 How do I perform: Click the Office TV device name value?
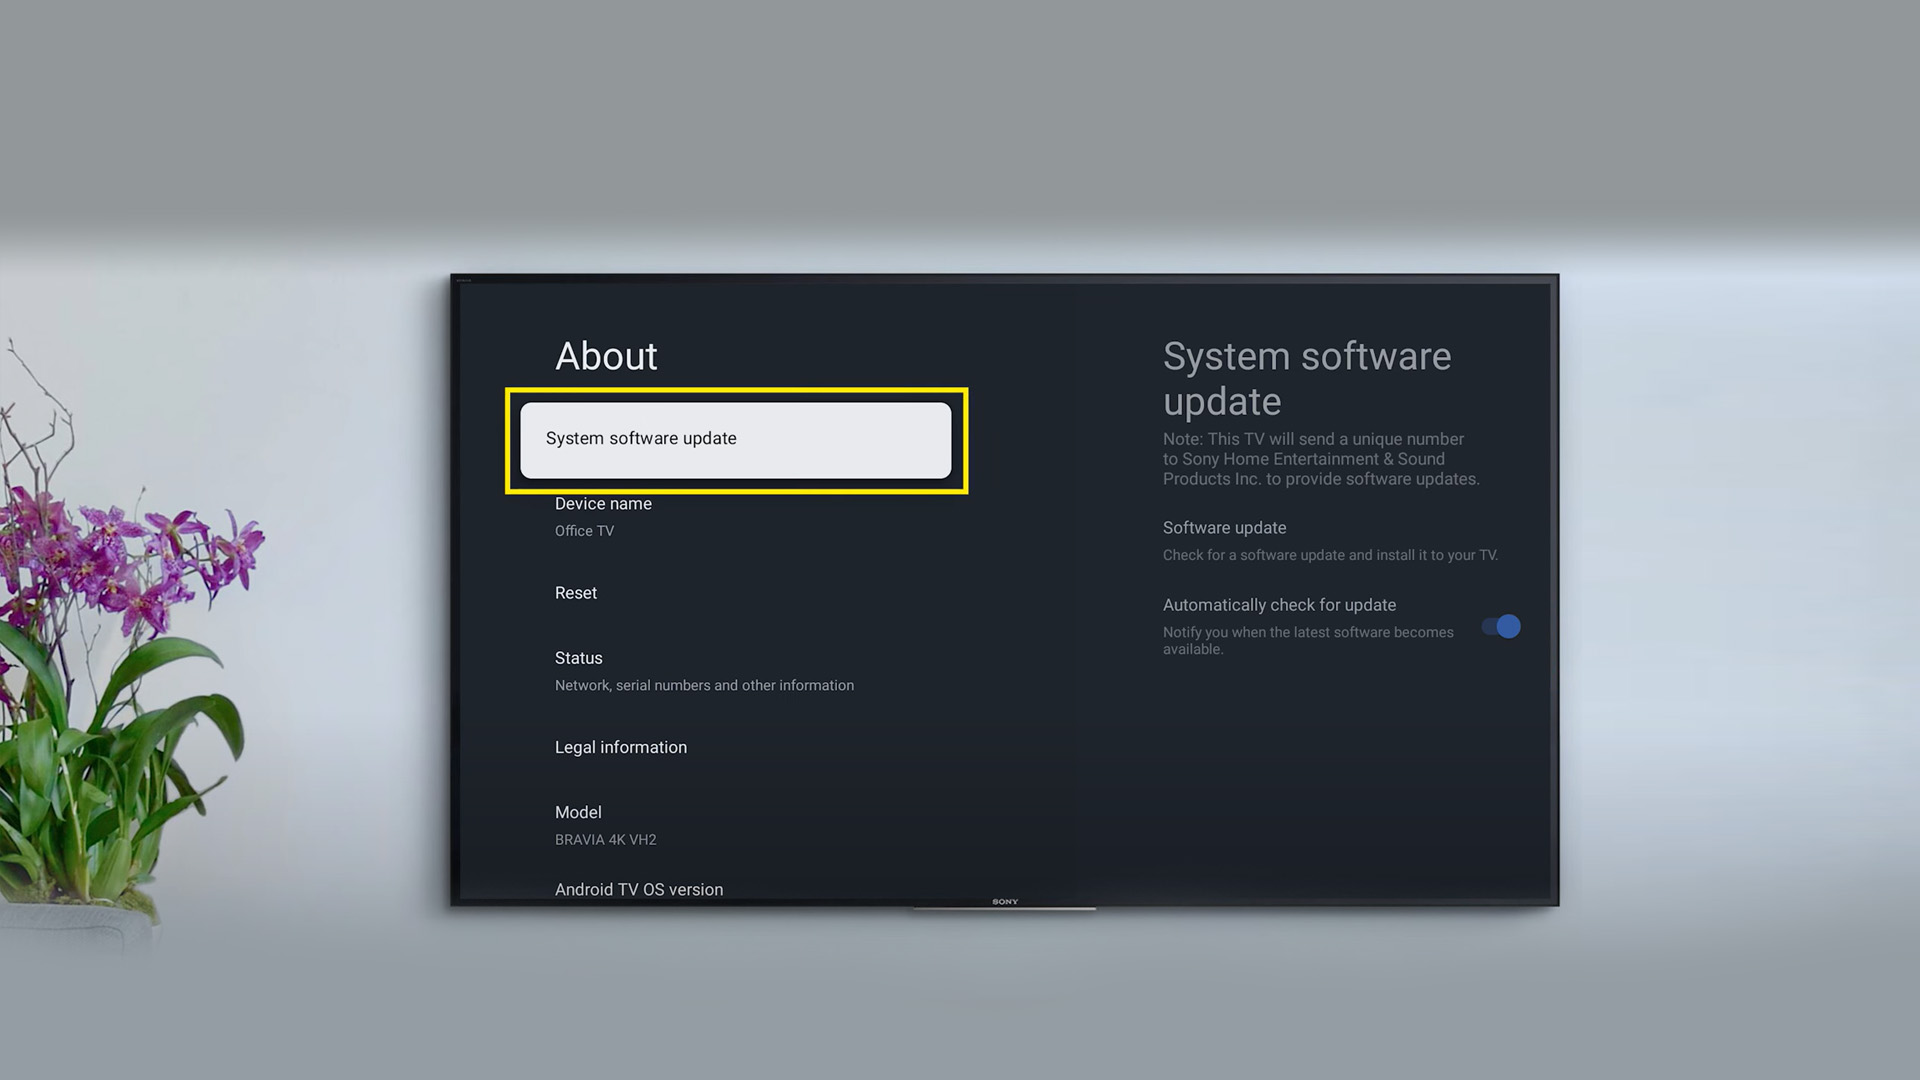[584, 531]
